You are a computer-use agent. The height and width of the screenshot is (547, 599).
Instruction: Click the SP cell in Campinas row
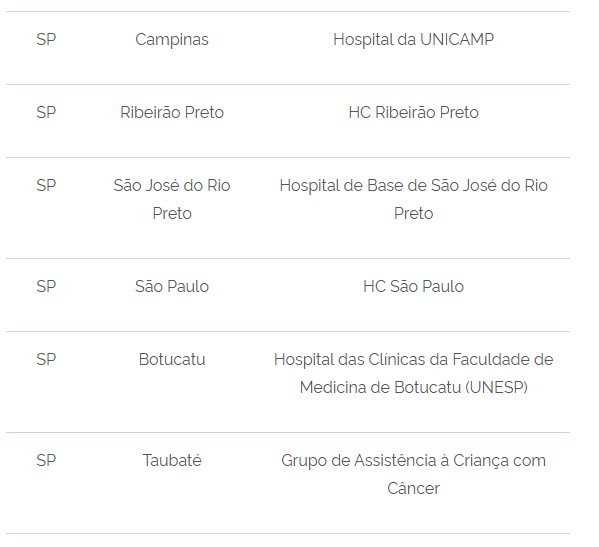coord(46,39)
